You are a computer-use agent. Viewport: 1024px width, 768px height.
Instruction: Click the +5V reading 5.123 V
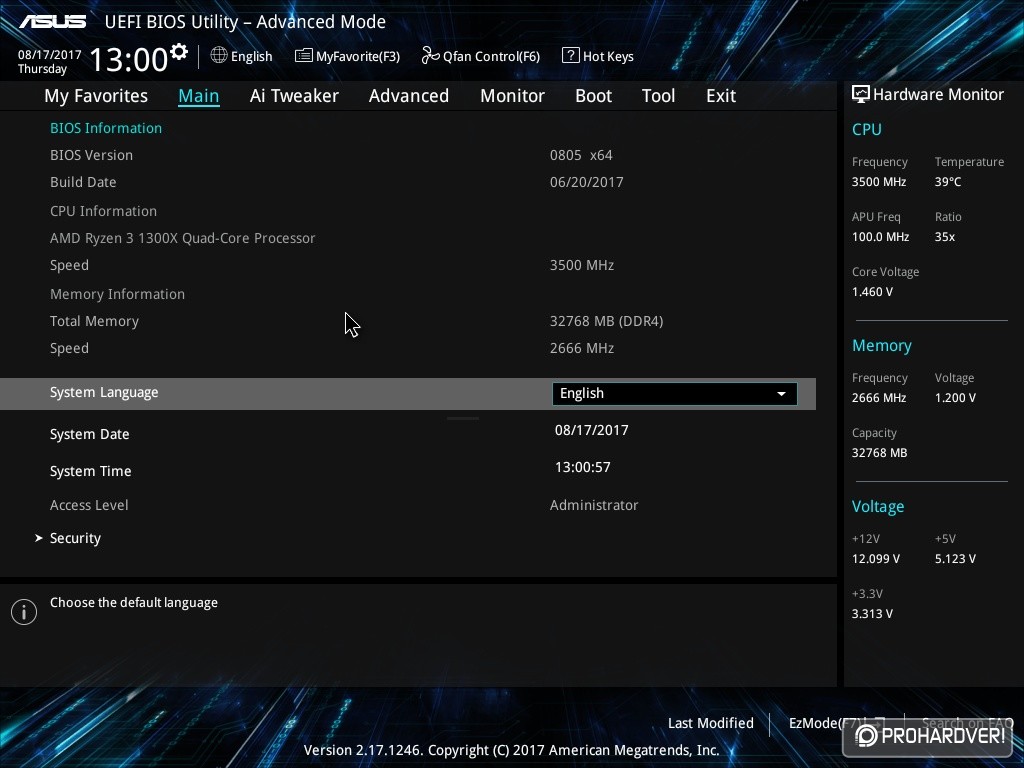pyautogui.click(x=955, y=558)
